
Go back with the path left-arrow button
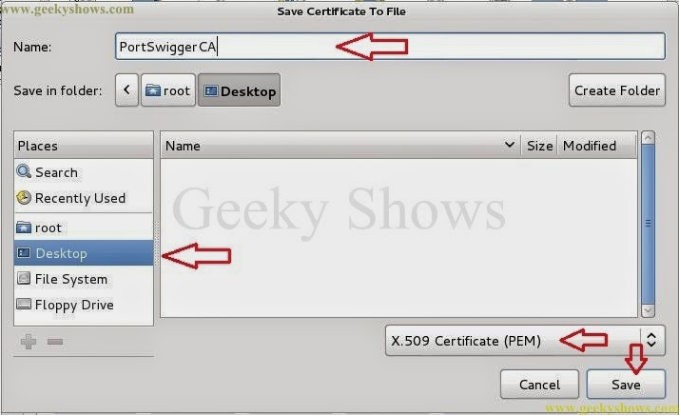[x=127, y=90]
